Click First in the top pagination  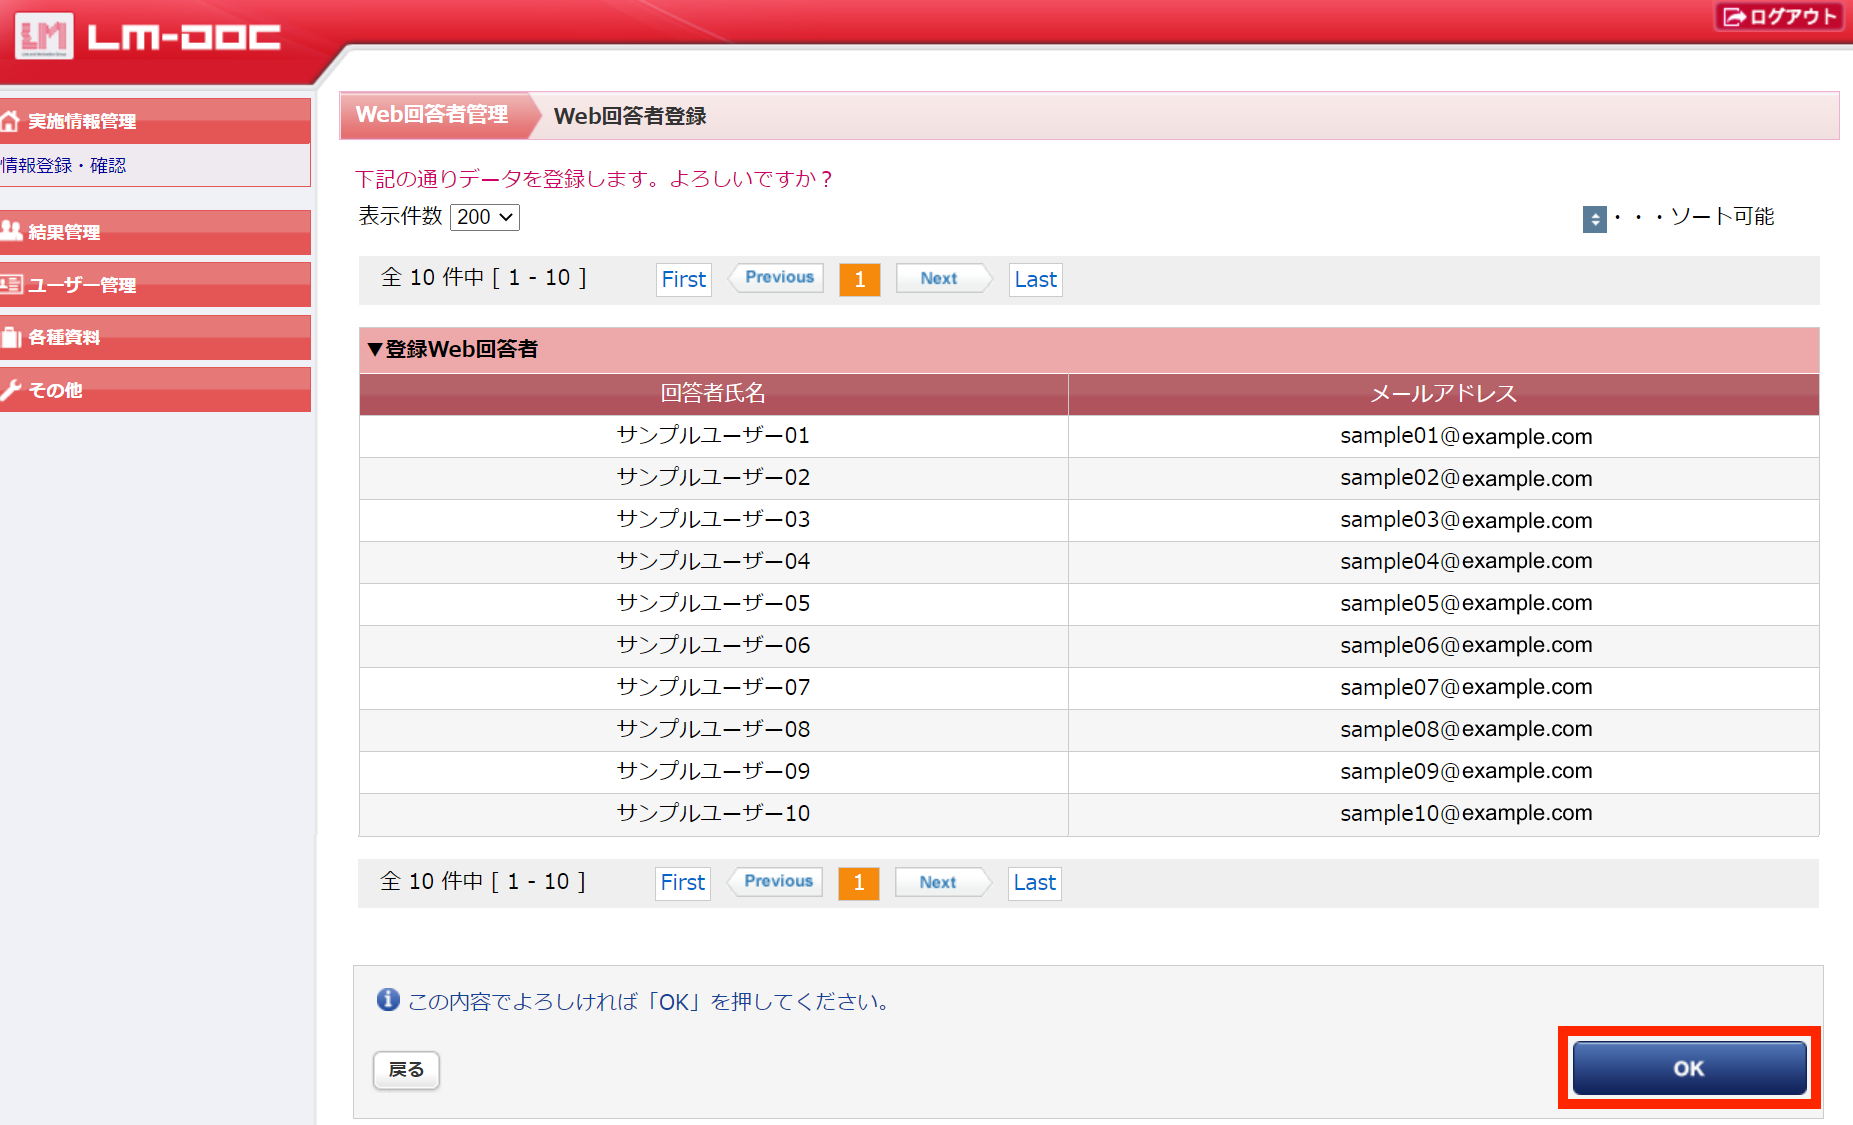[684, 279]
